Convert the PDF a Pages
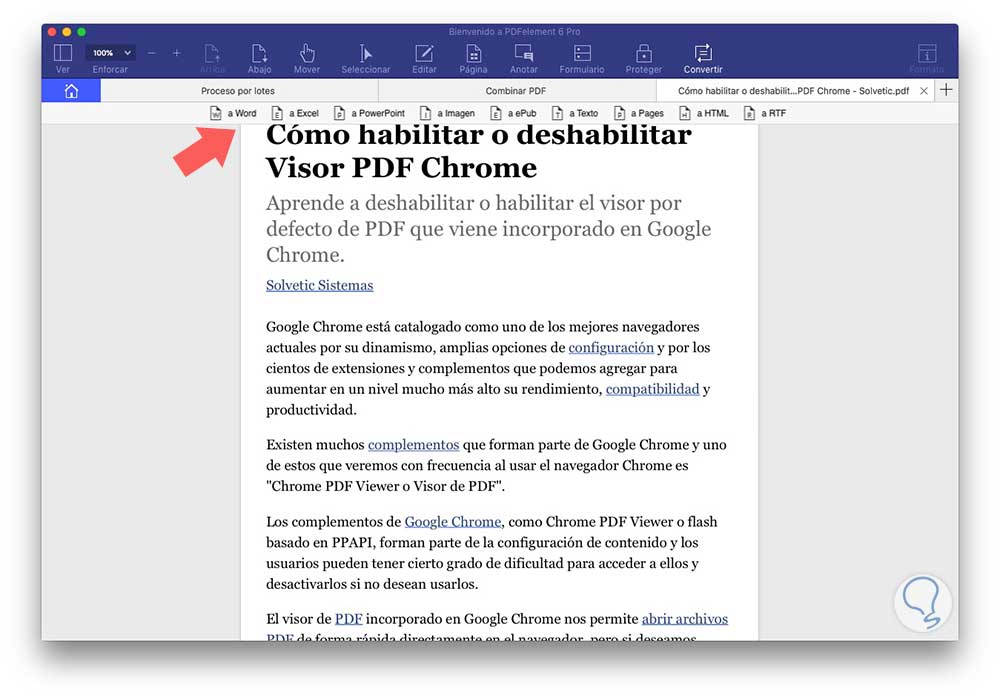This screenshot has height=700, width=1000. (x=639, y=113)
